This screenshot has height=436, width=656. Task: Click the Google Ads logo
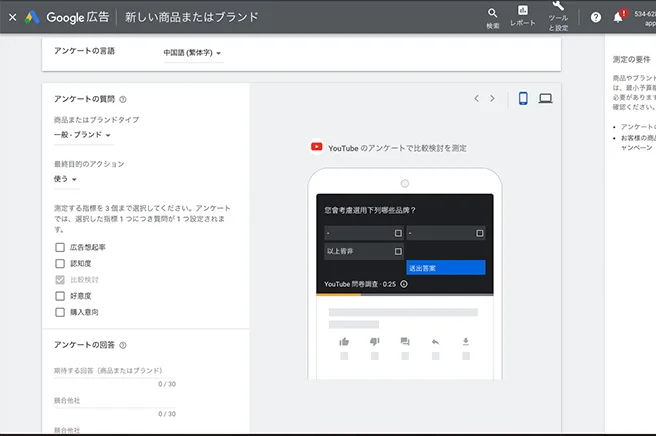(32, 17)
